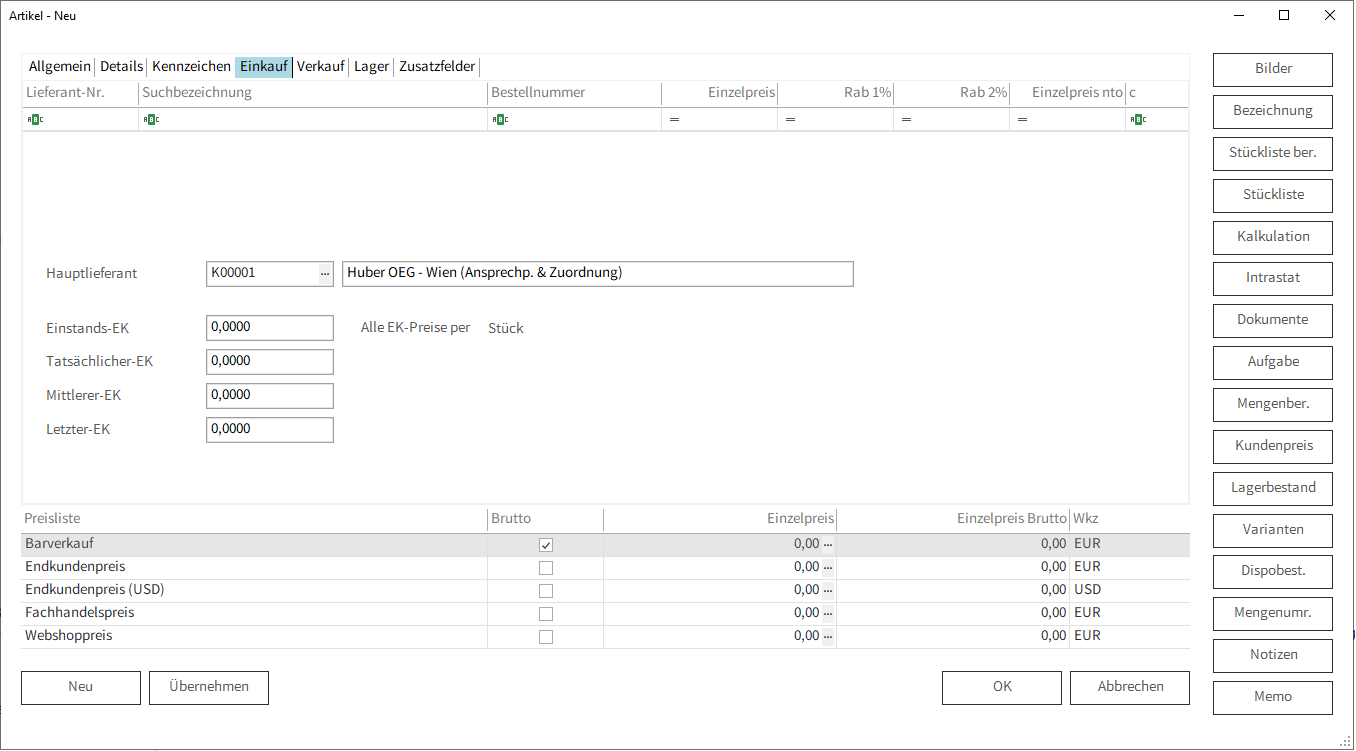
Task: Check Brutto checkbox for Webshoppreis
Action: (x=546, y=637)
